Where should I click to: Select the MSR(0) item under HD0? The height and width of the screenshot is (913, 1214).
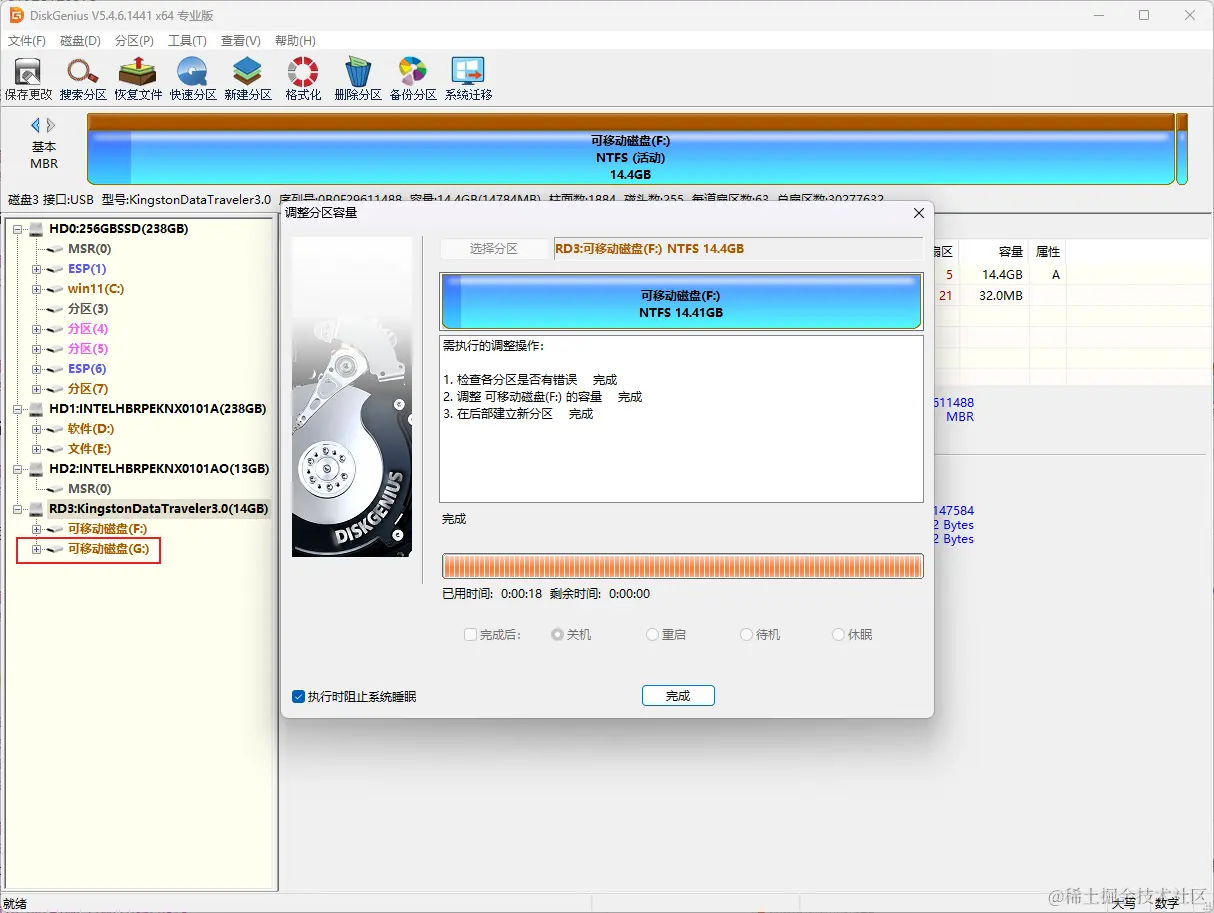pyautogui.click(x=89, y=249)
